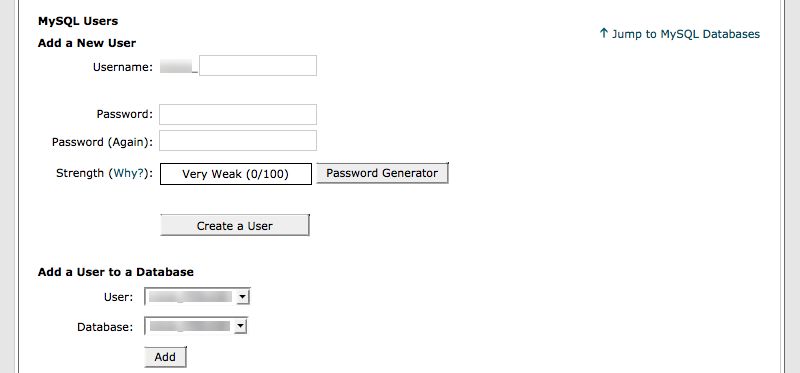800x373 pixels.
Task: Click the Database: label
Action: [105, 327]
